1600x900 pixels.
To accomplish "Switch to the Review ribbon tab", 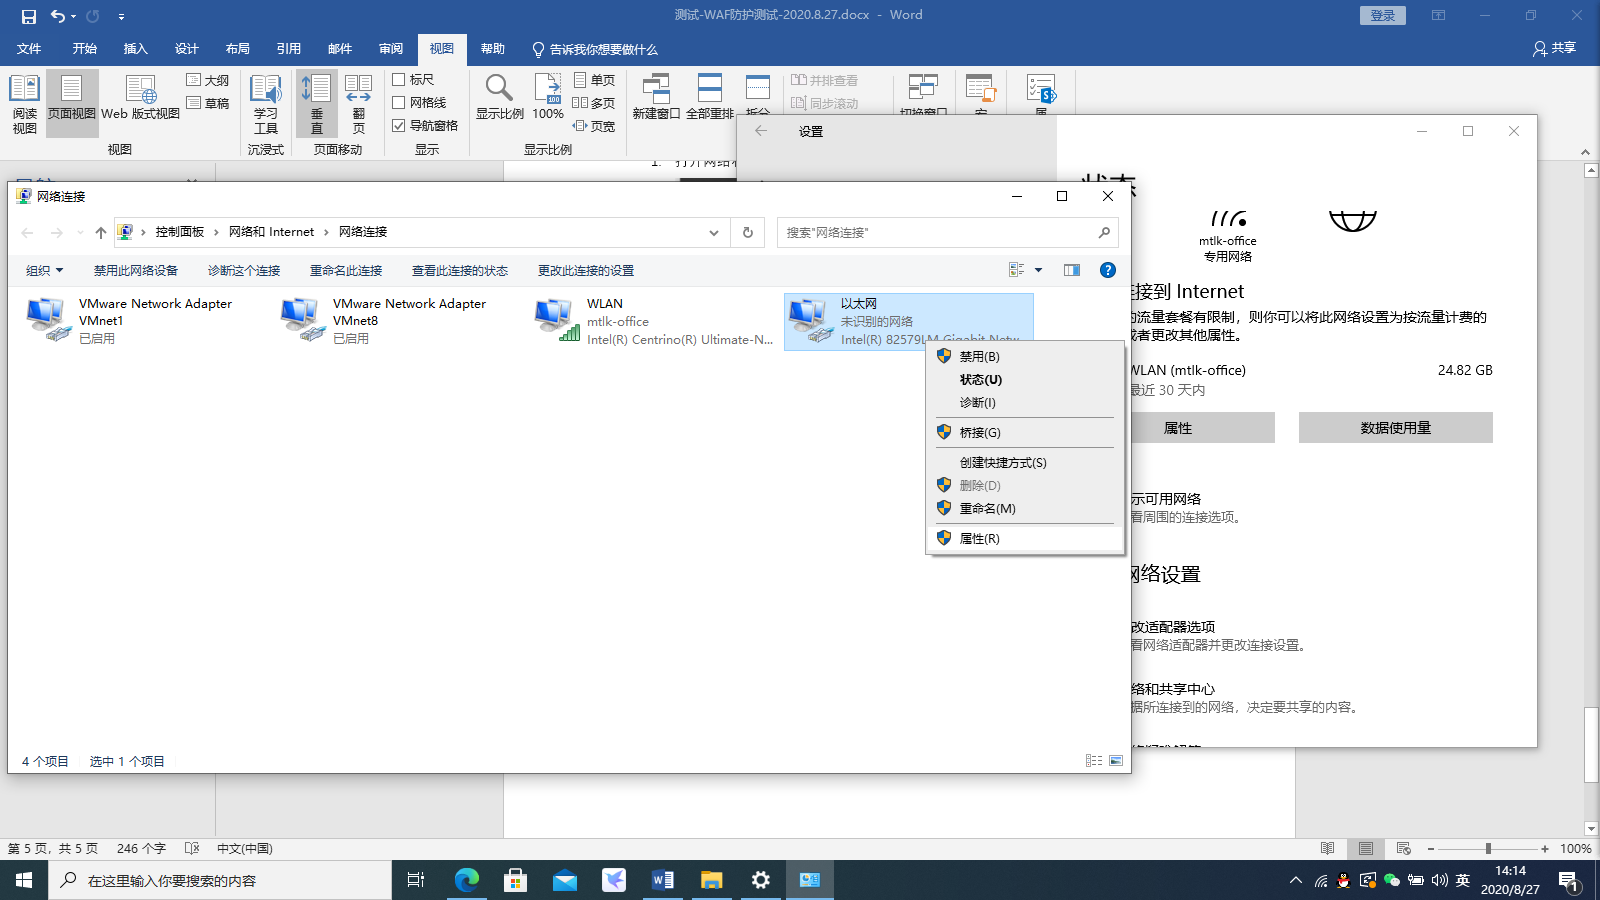I will click(x=391, y=49).
